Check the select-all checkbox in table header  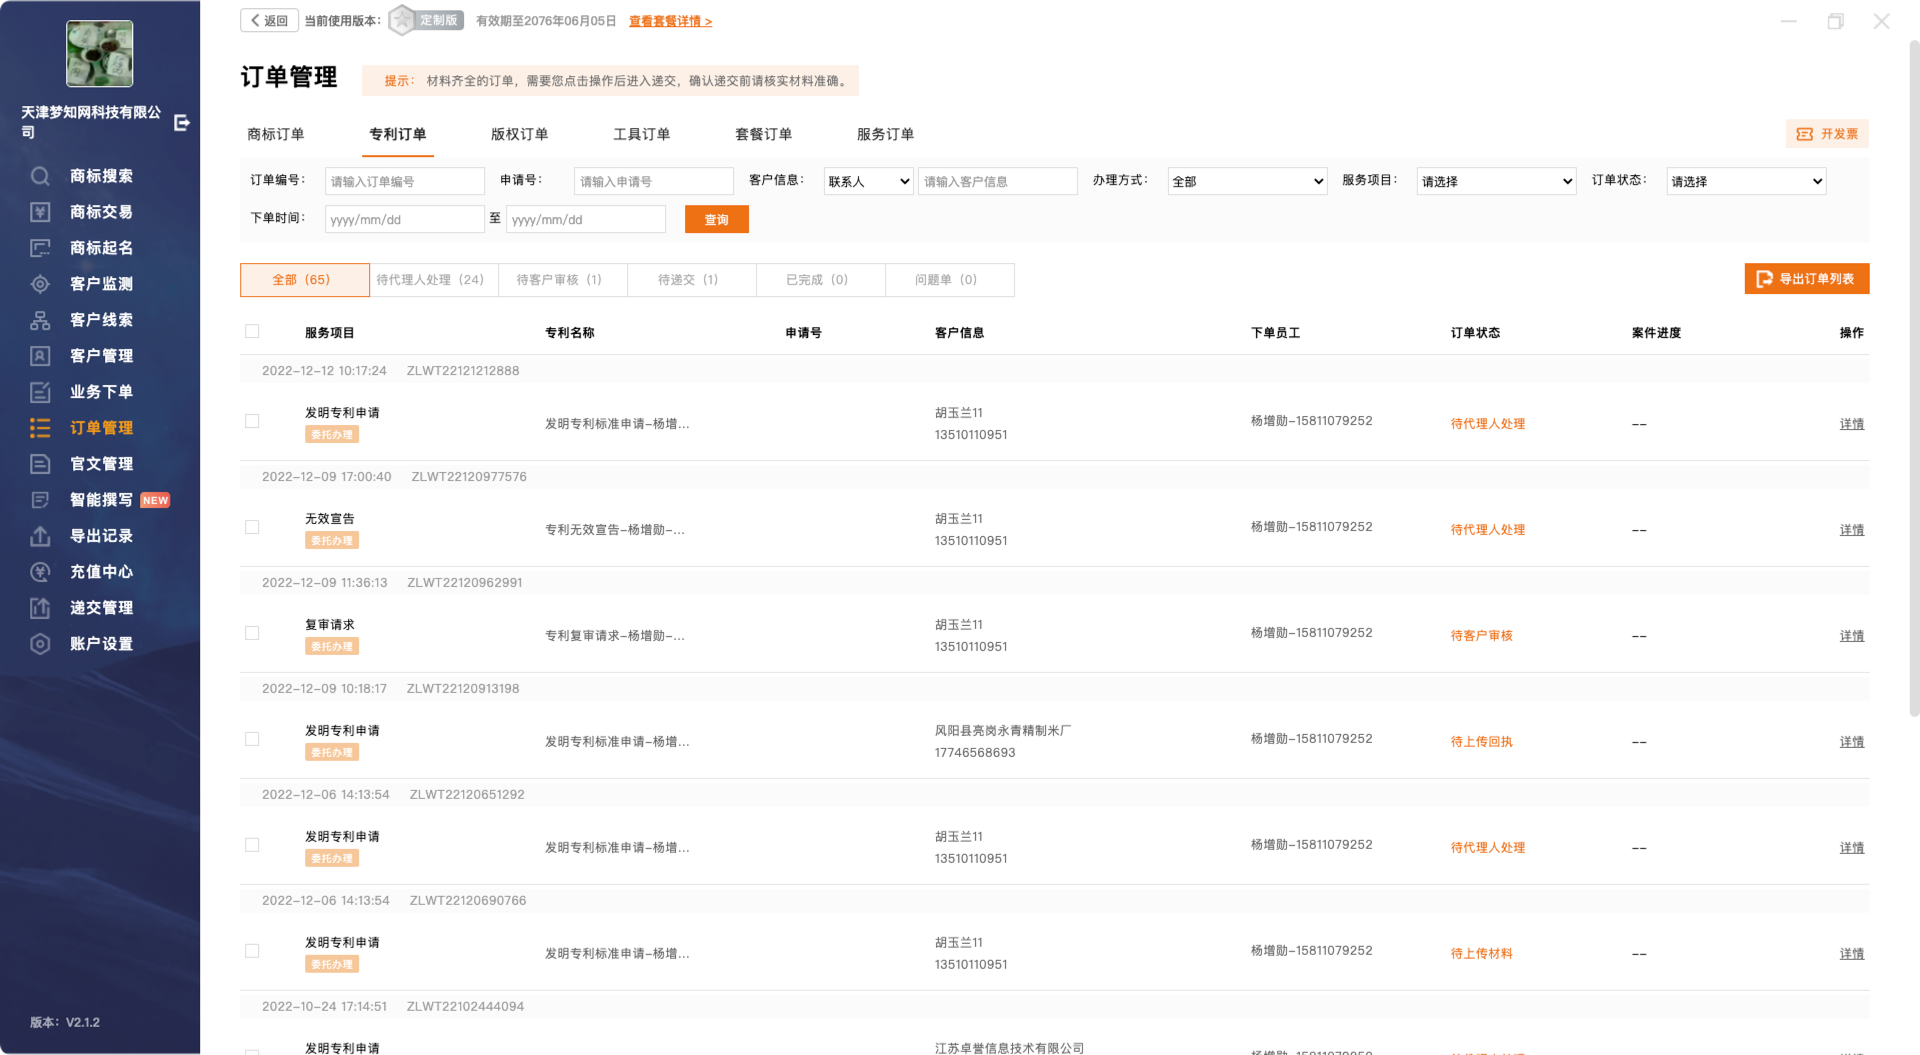pyautogui.click(x=252, y=331)
